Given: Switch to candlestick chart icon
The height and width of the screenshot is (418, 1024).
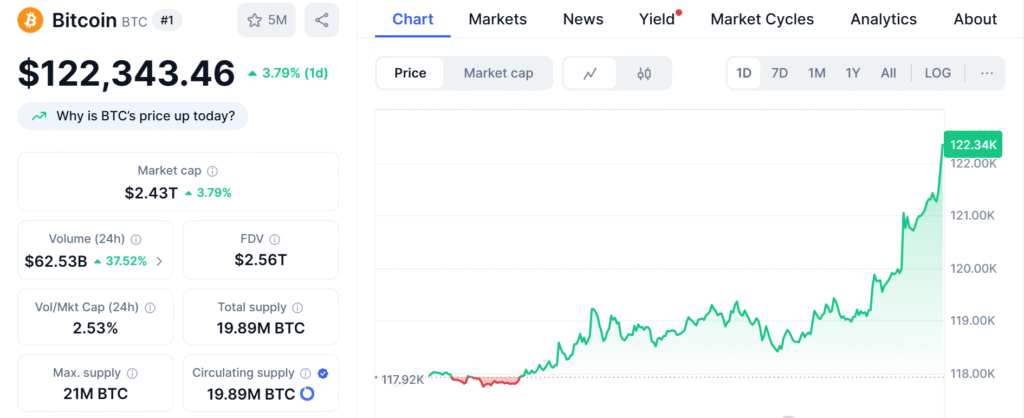Looking at the screenshot, I should 644,73.
